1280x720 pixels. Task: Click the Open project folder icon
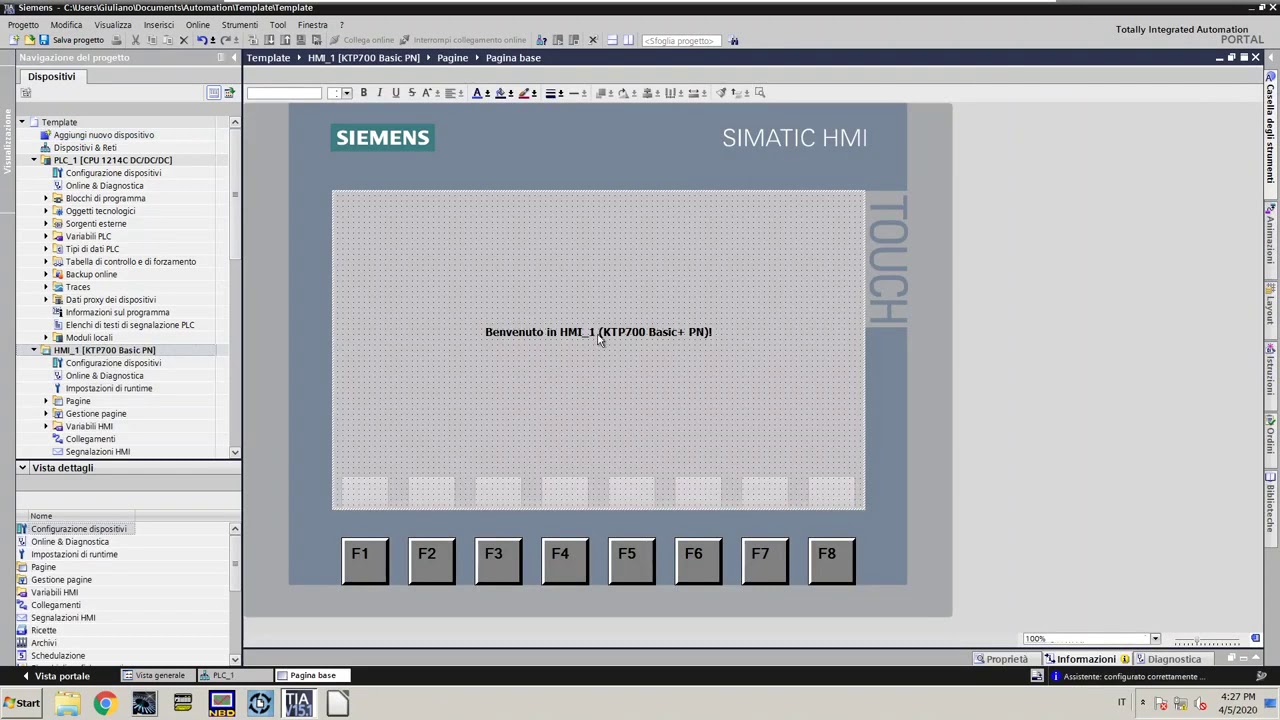[x=29, y=40]
